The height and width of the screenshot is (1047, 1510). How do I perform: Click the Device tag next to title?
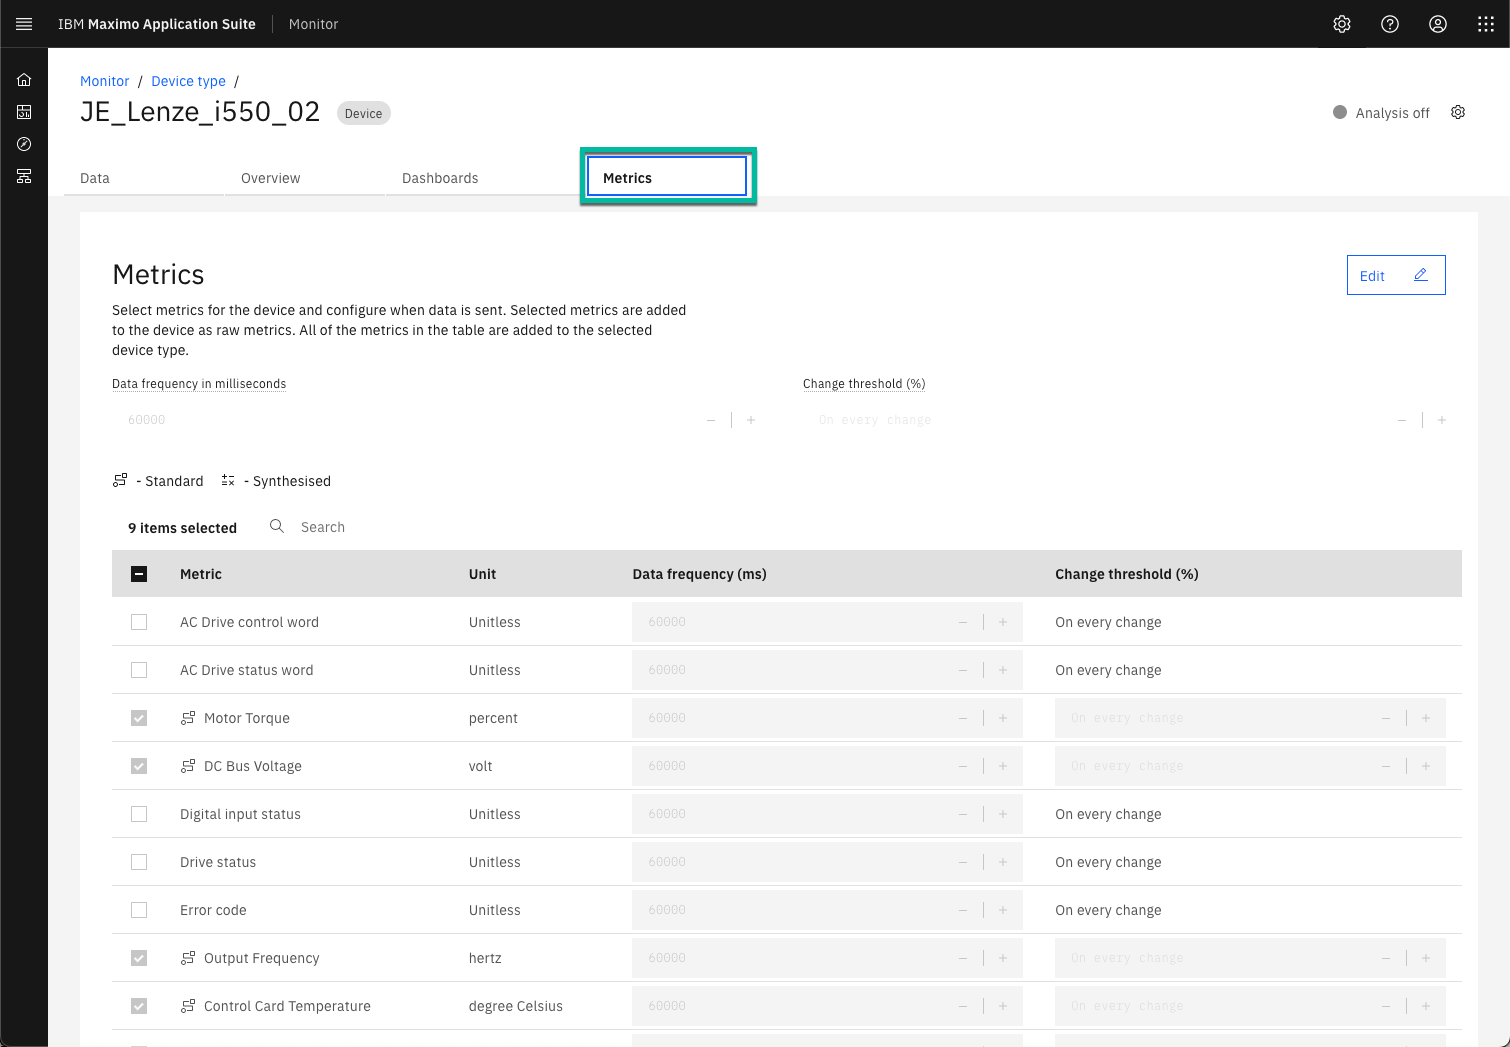coord(364,113)
